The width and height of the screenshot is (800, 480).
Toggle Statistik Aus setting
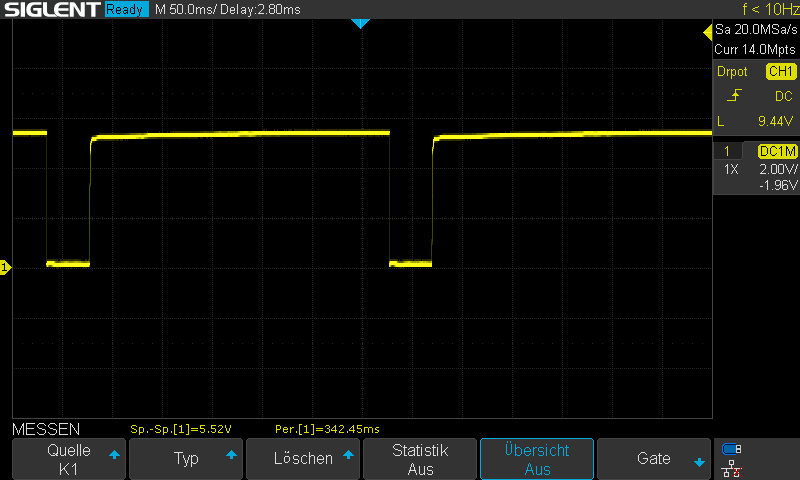420,459
